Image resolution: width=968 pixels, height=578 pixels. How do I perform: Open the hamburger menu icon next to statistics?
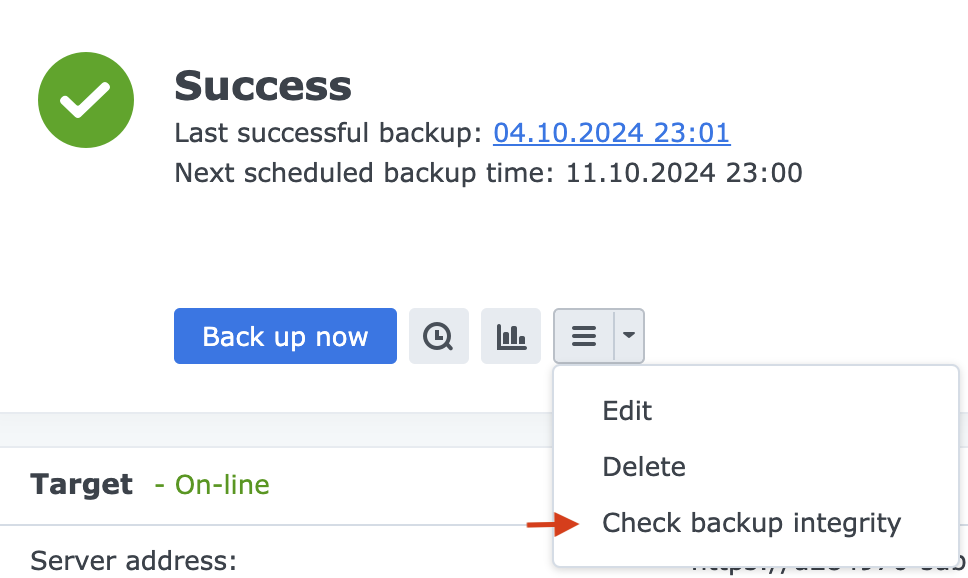(584, 336)
